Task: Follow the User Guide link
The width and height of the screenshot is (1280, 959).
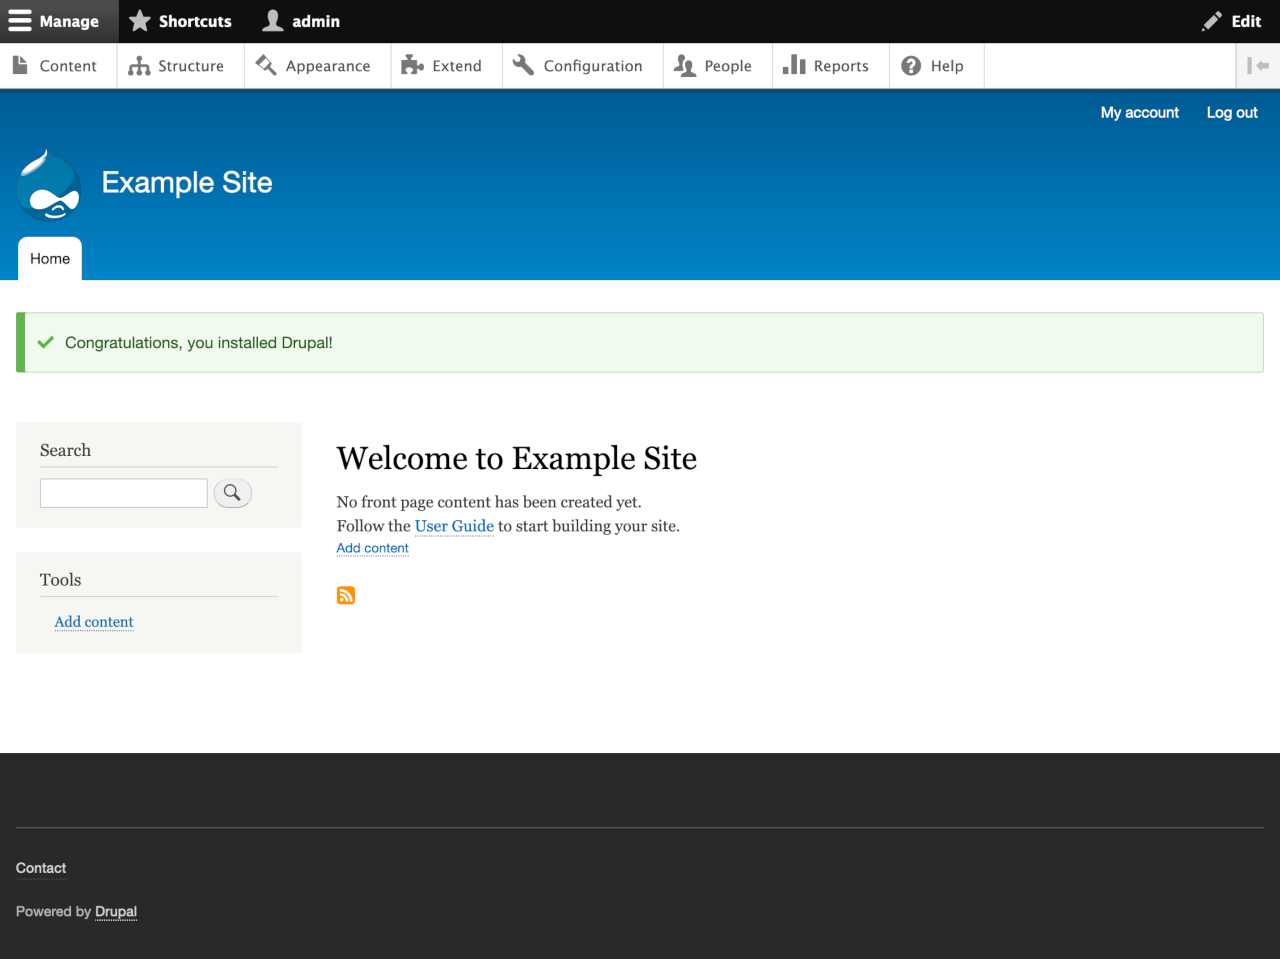Action: [x=454, y=525]
